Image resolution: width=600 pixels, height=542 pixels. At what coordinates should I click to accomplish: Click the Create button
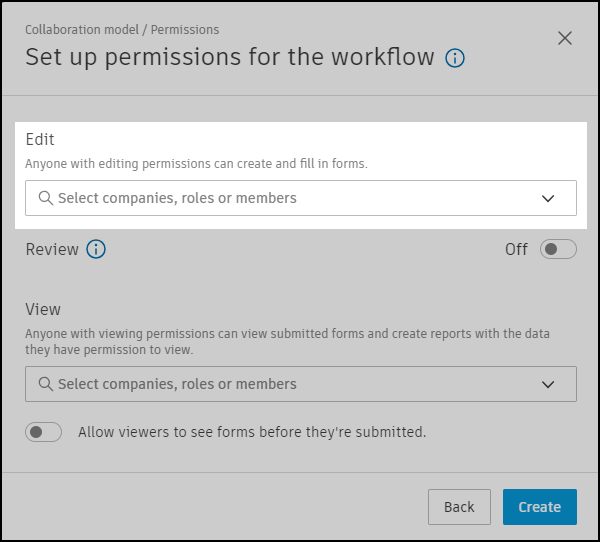tap(539, 507)
